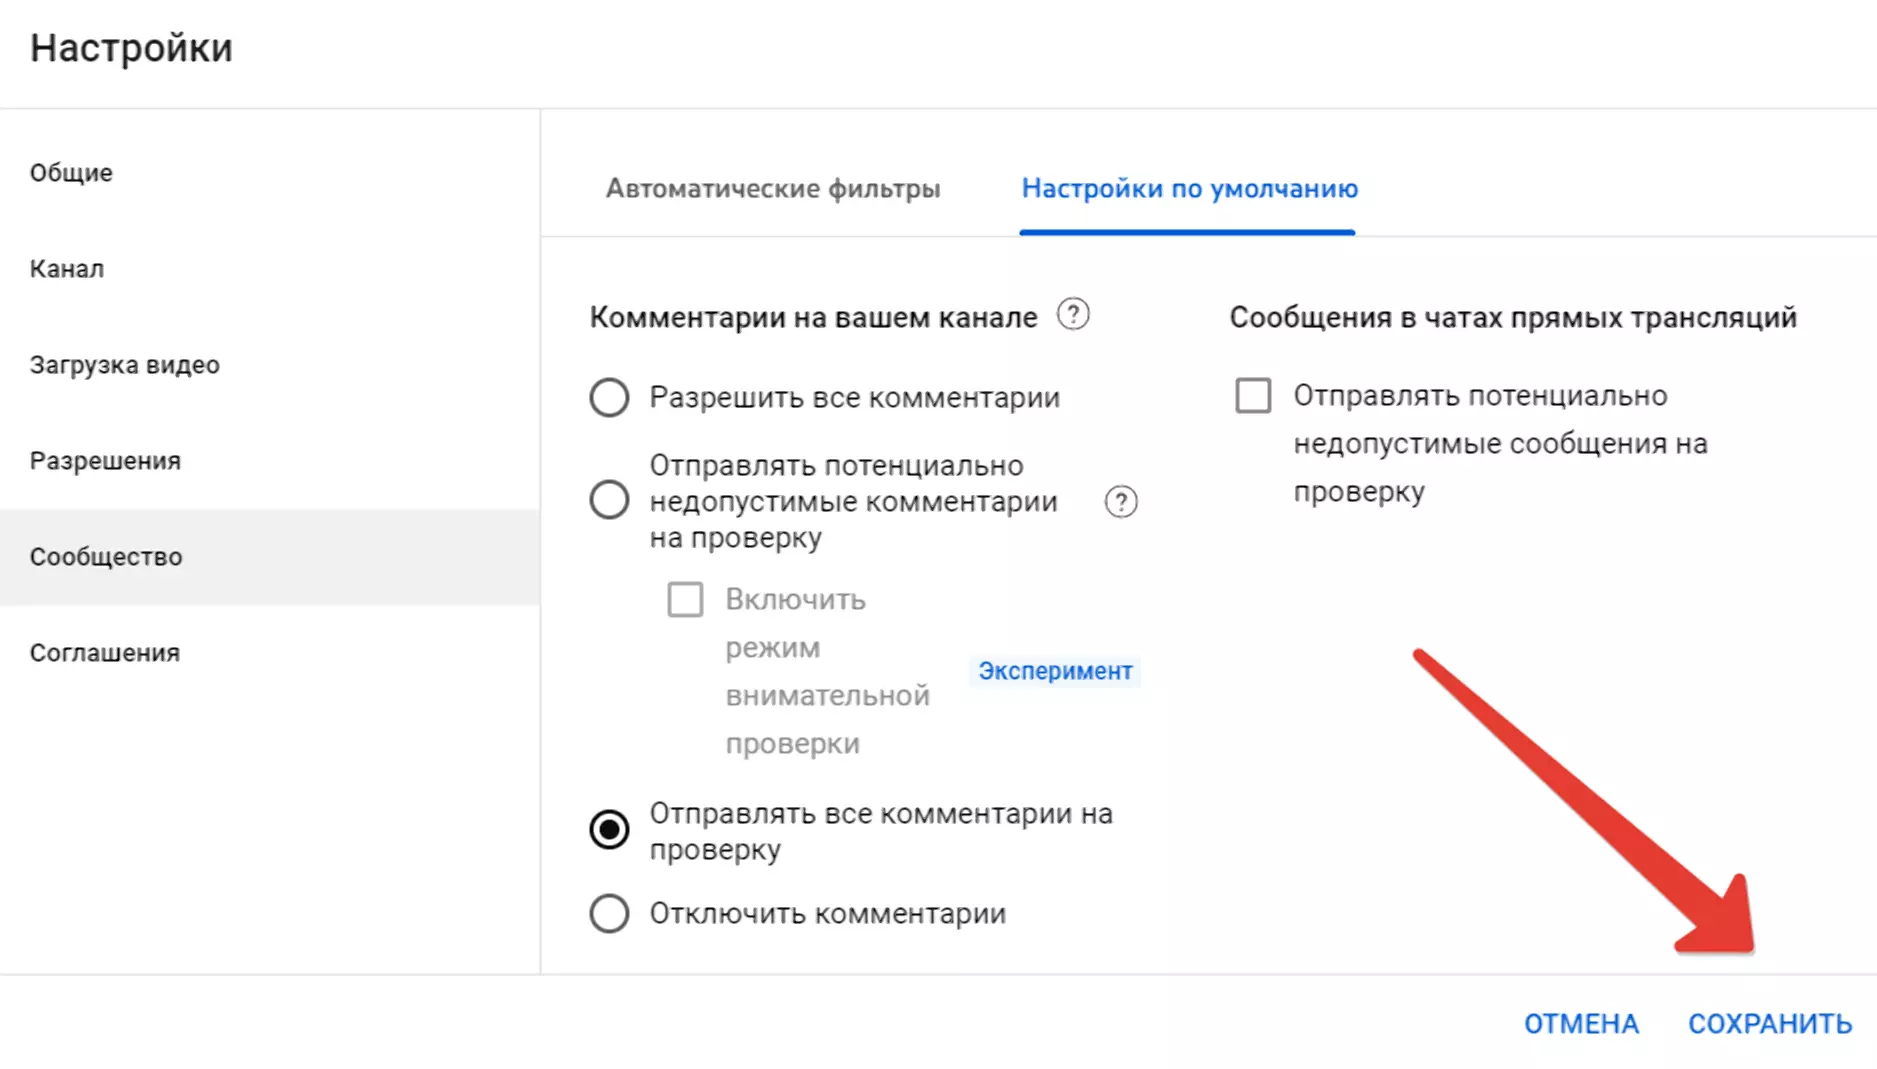Click the ОТМЕНА button
Screen dimensions: 1877x1069
click(x=1581, y=1024)
